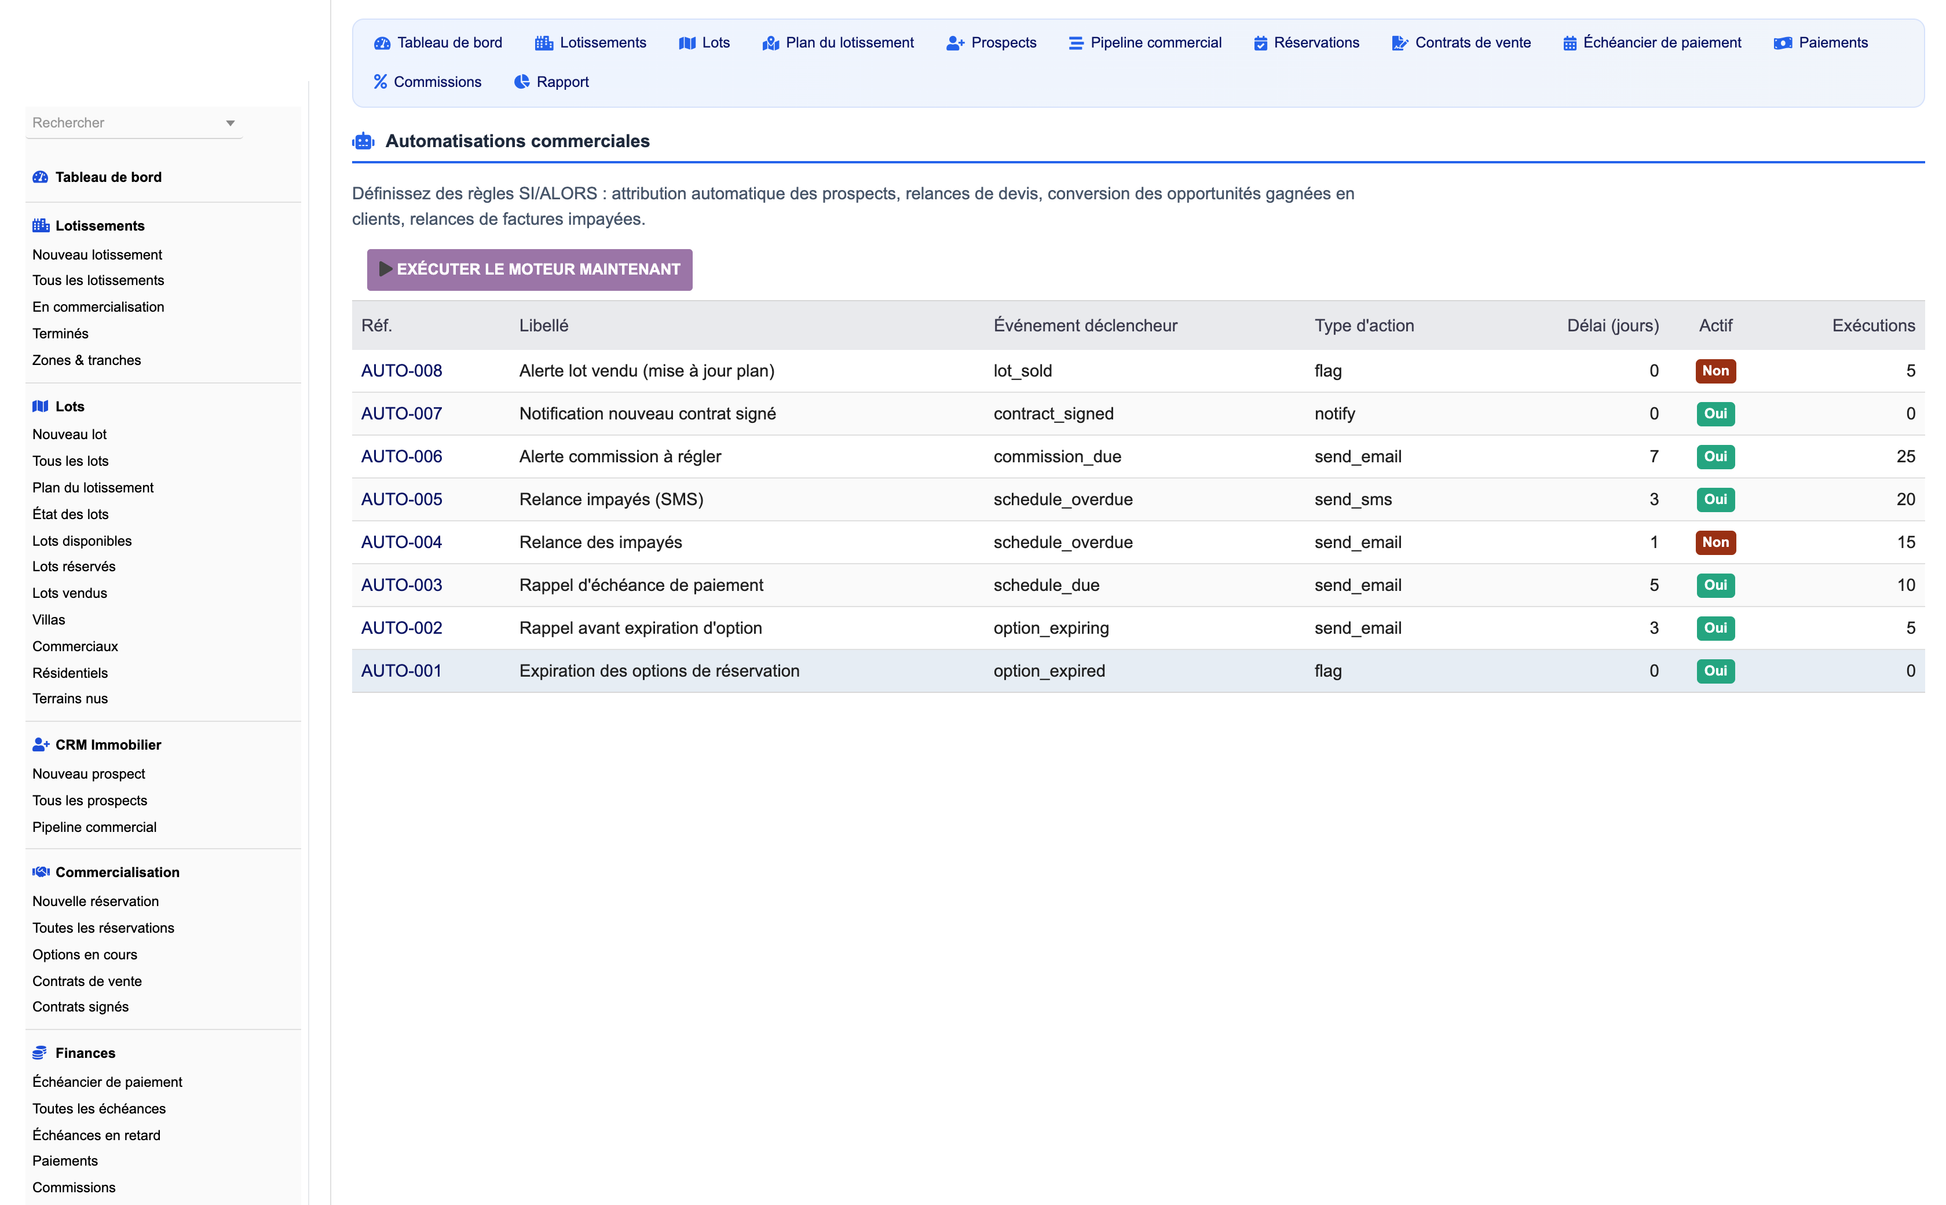This screenshot has width=1946, height=1205.
Task: Go to Réservations in top navigation
Action: tap(1307, 43)
